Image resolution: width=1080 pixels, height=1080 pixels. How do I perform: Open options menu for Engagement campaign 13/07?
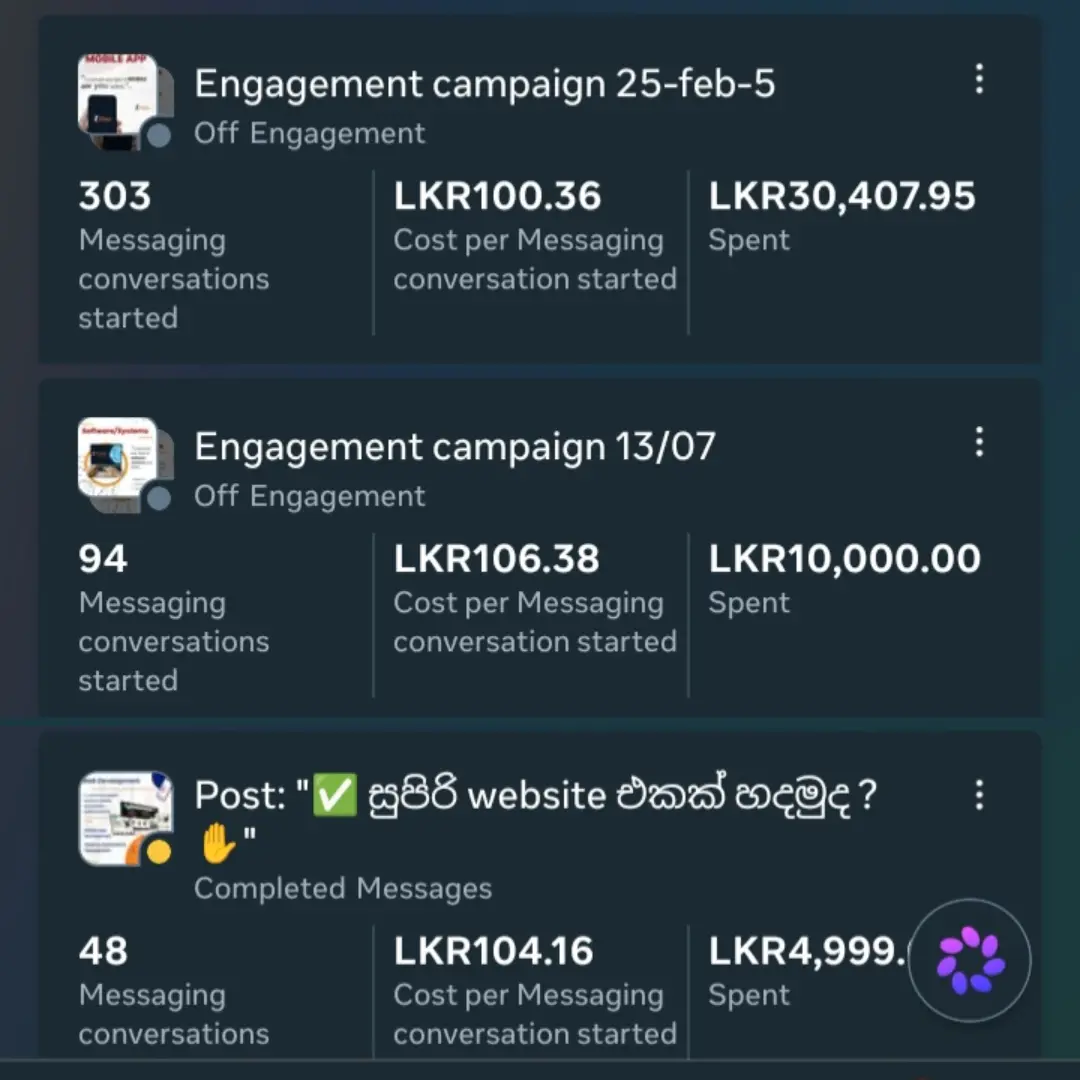[979, 442]
